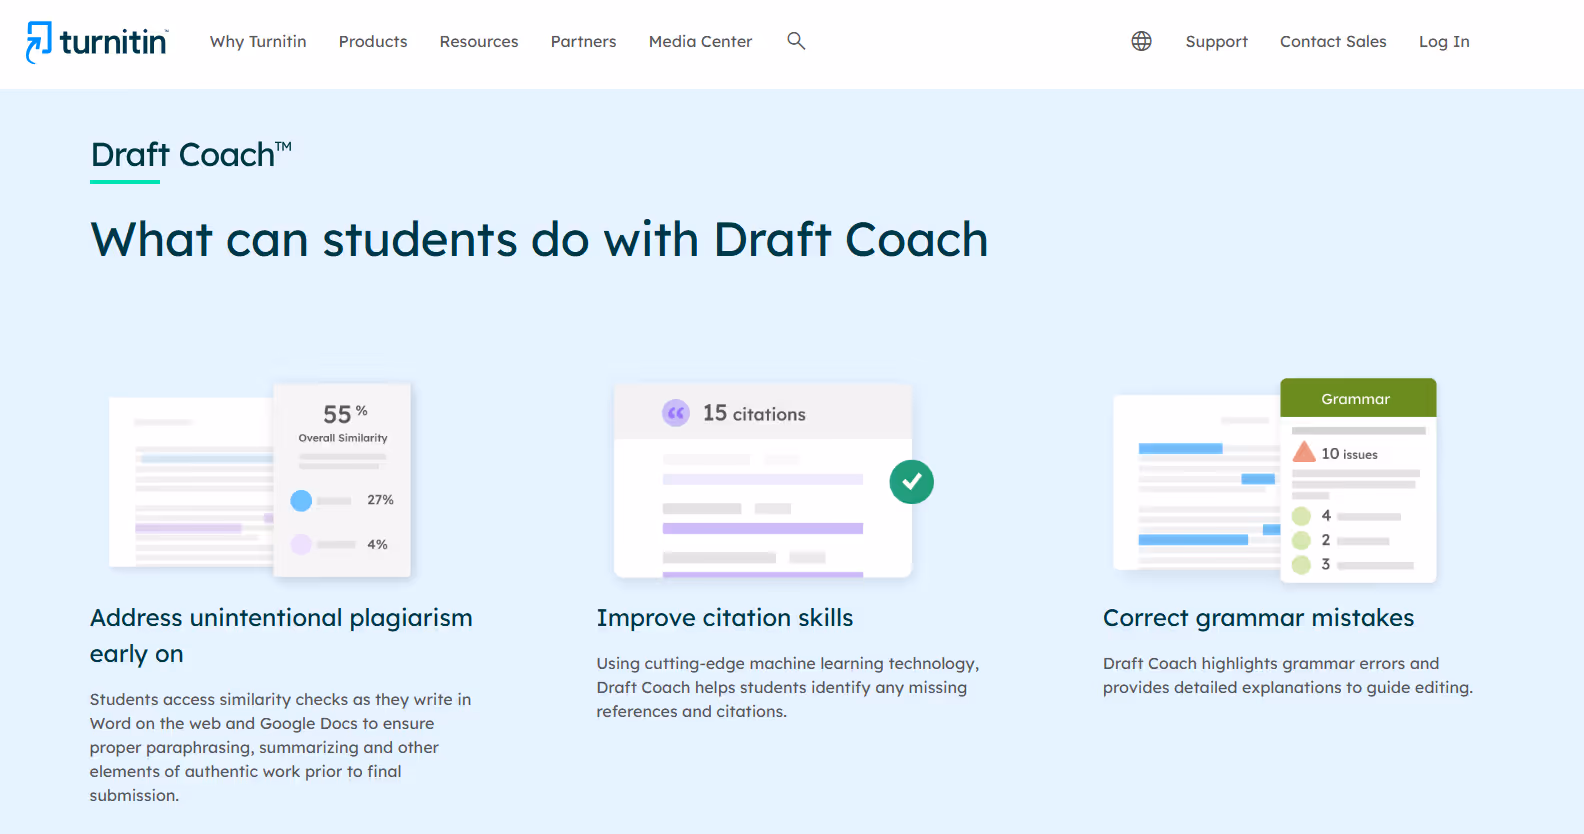Click the Turnitin logo
1584x834 pixels.
point(97,42)
